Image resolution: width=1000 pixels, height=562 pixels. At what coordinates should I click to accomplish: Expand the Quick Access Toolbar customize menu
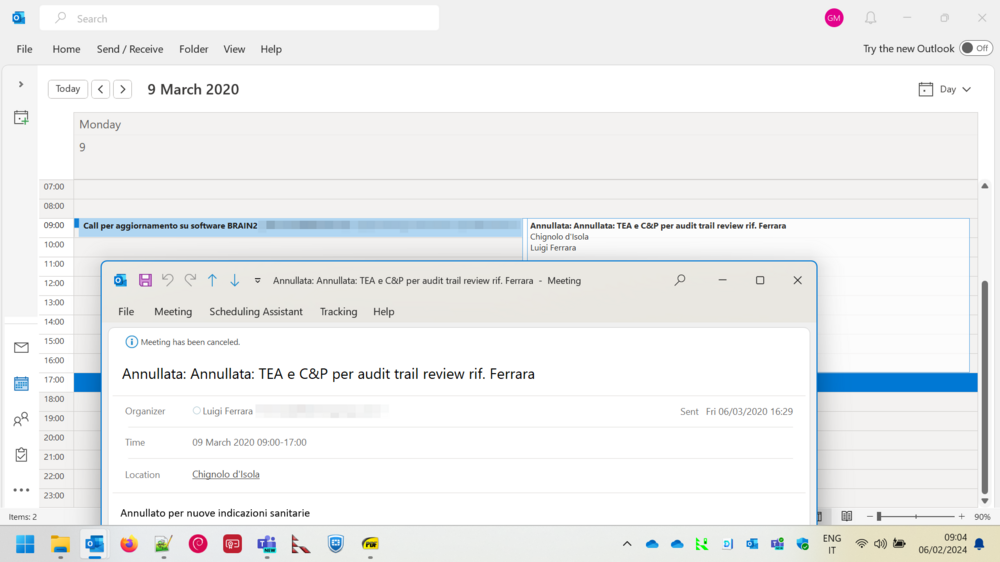(257, 281)
